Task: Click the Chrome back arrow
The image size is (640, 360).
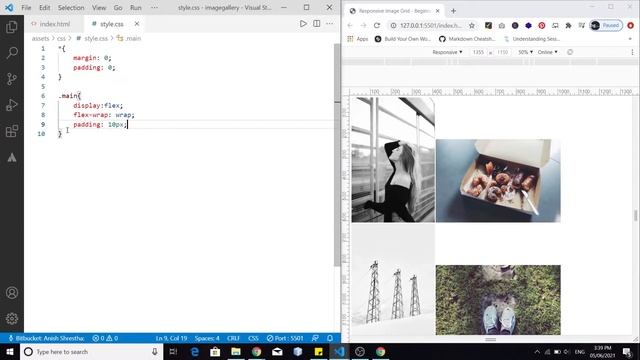Action: click(x=350, y=25)
